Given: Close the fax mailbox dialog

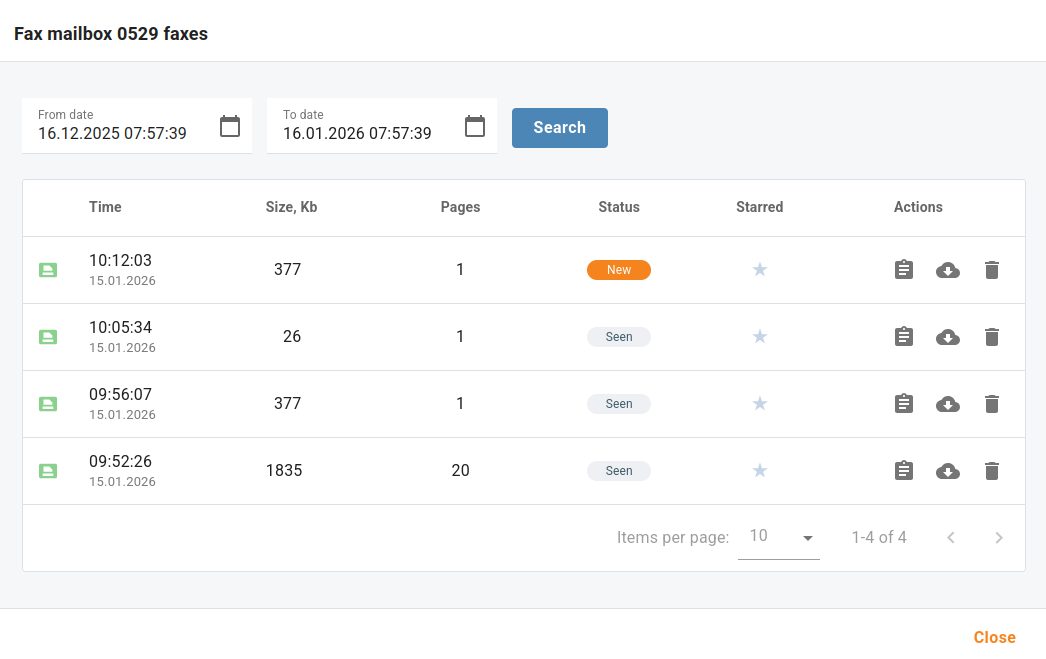Looking at the screenshot, I should coord(994,637).
